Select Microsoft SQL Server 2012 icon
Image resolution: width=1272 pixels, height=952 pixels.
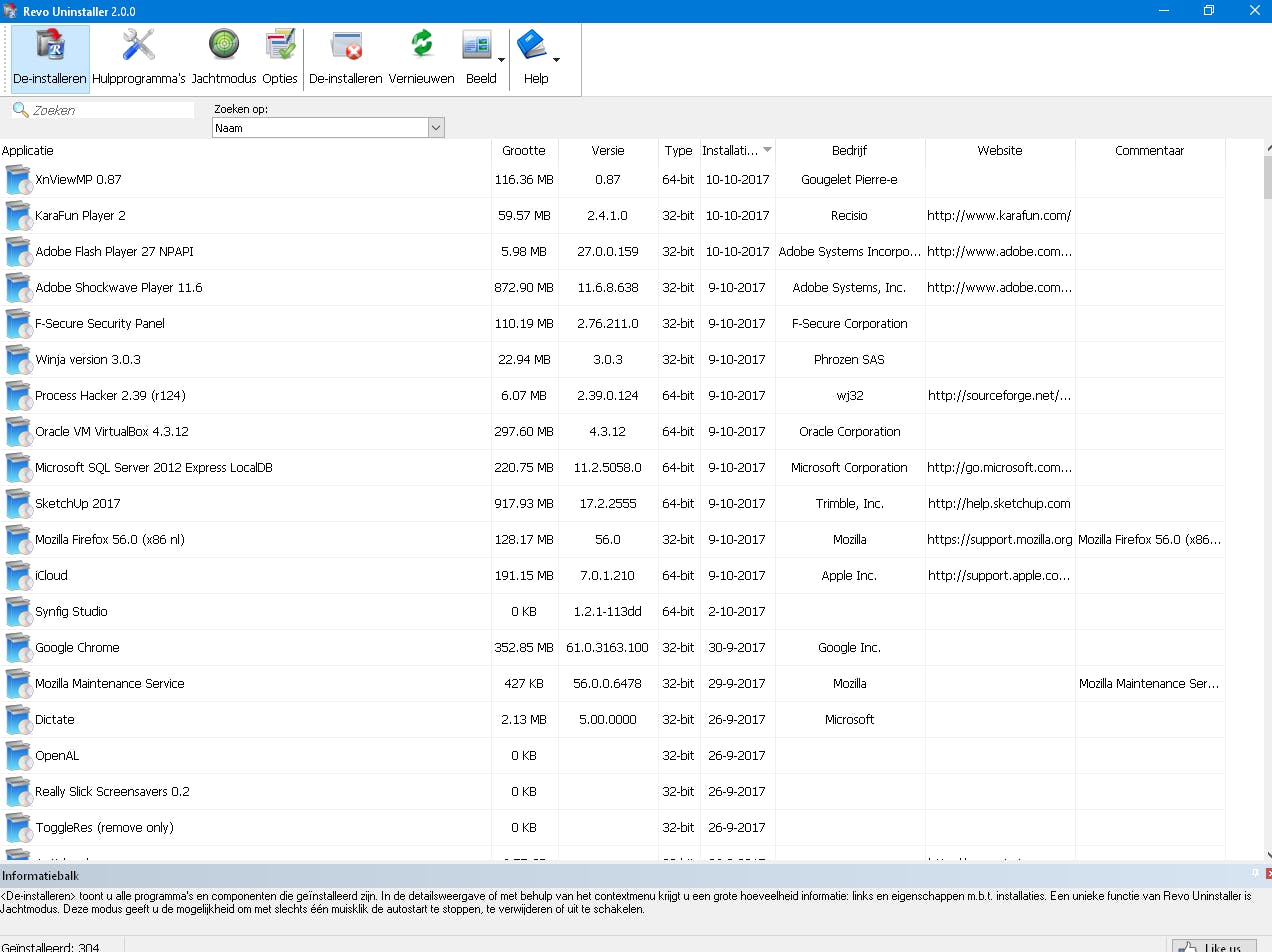click(x=18, y=468)
